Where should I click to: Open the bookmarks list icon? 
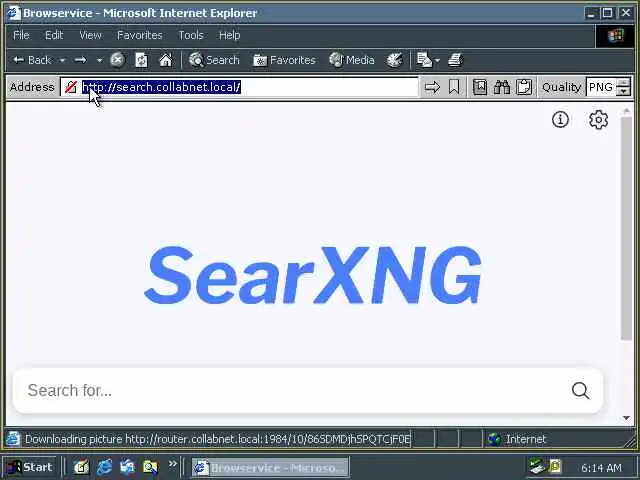coord(480,87)
